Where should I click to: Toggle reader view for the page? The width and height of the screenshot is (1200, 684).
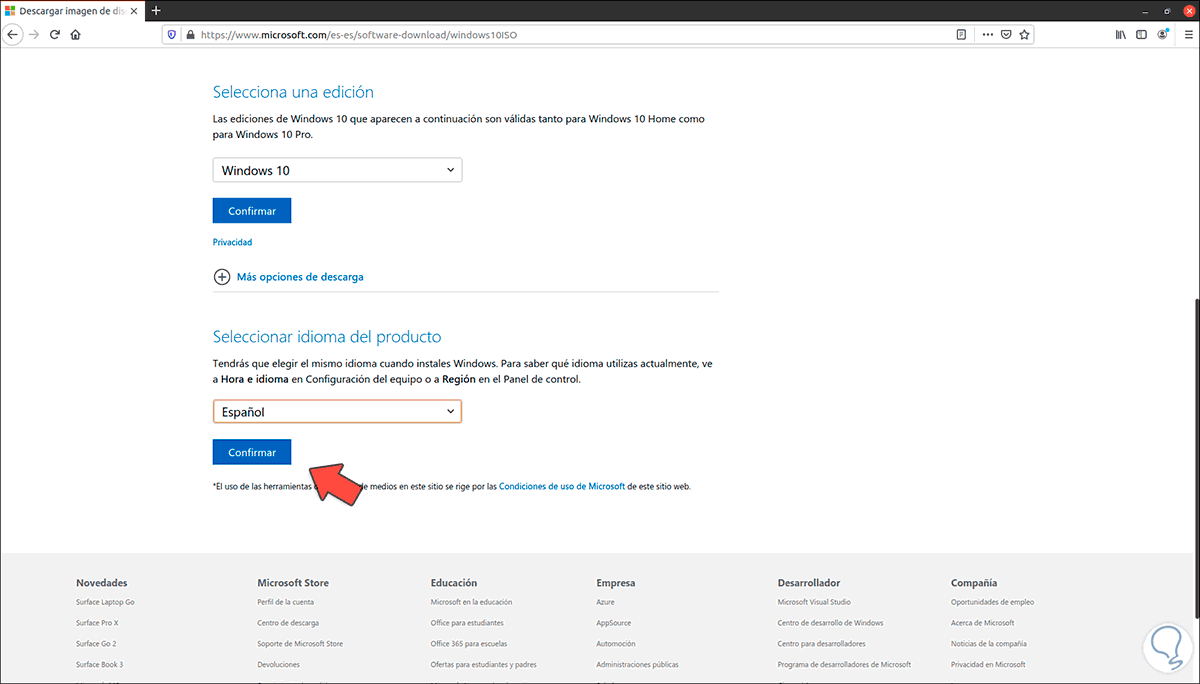coord(960,33)
